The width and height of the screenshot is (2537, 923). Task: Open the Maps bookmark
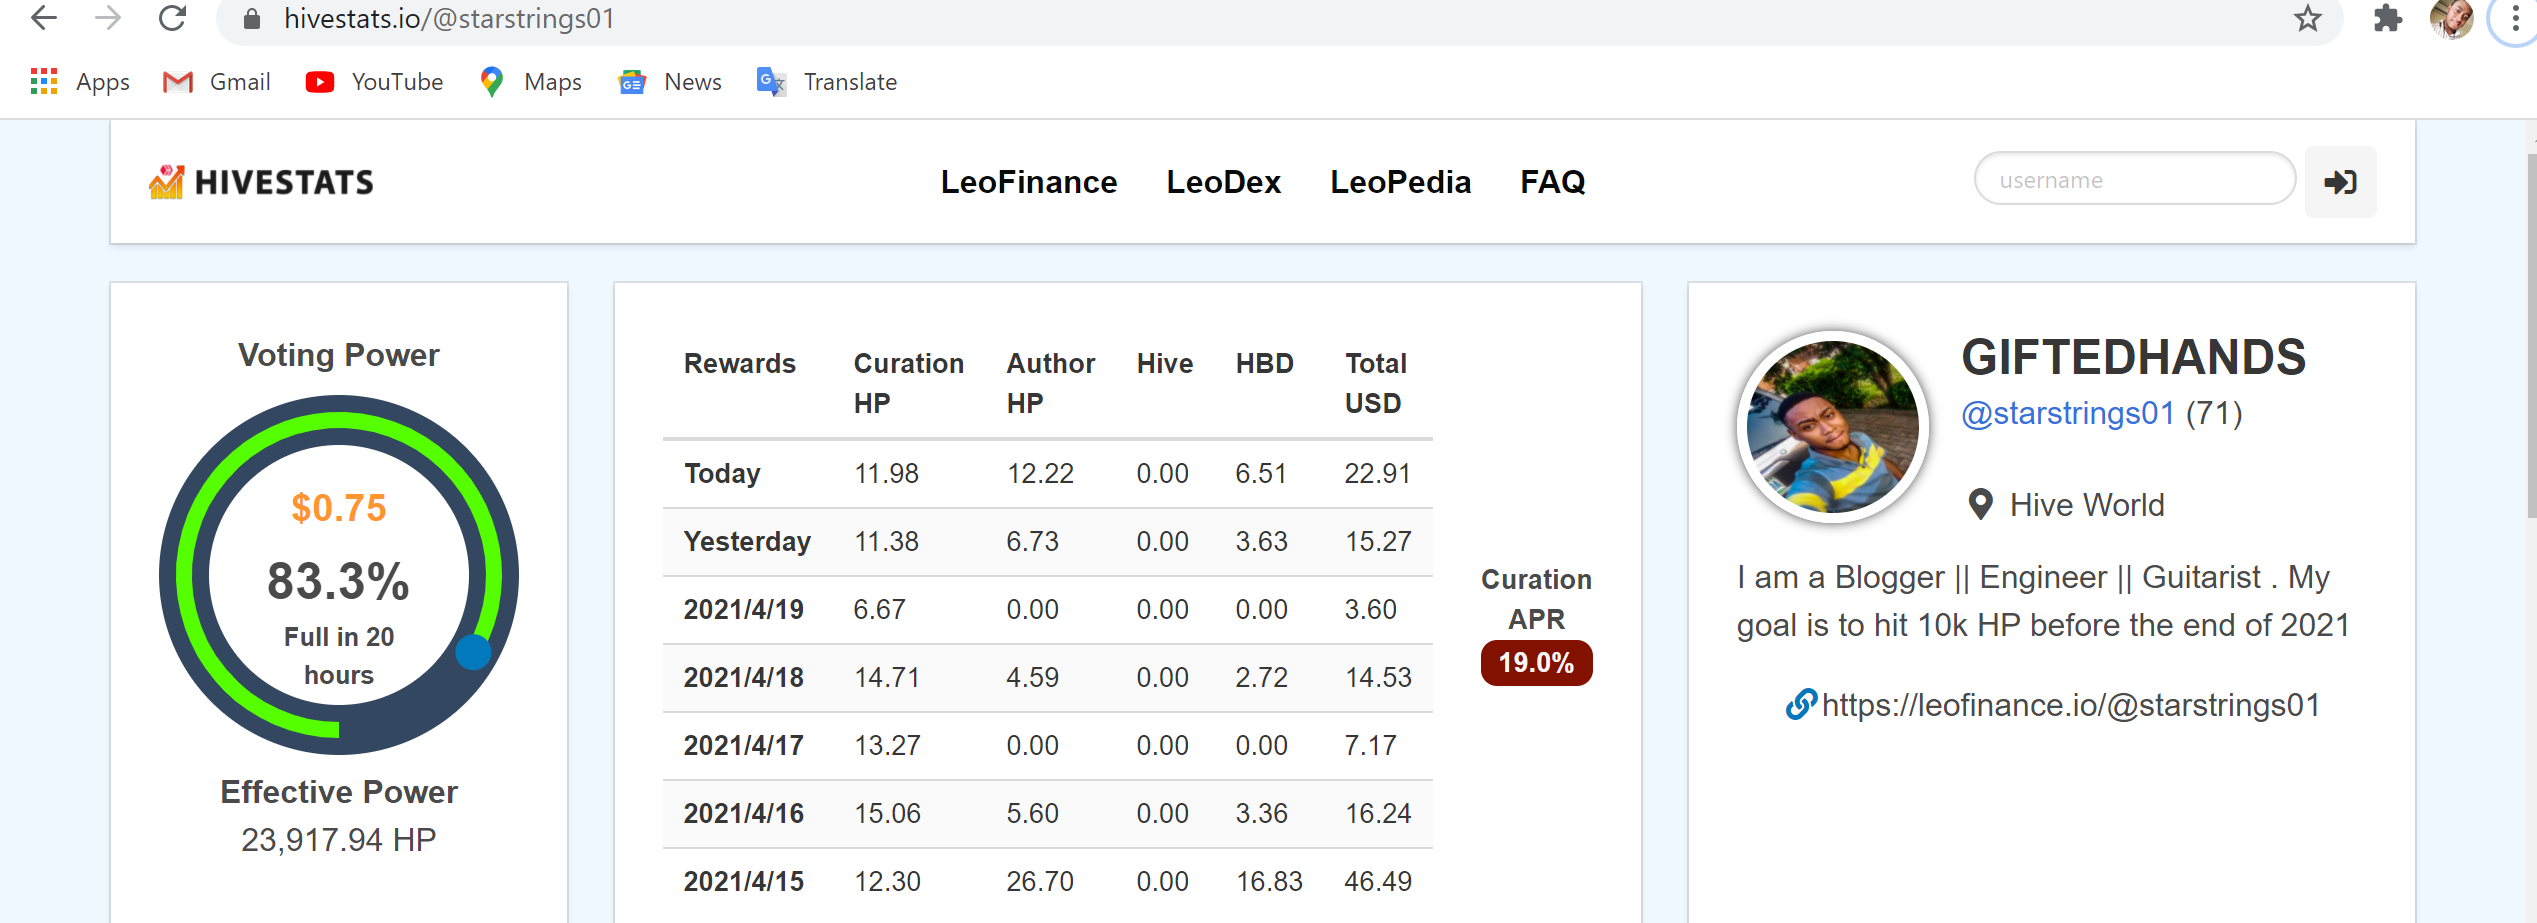click(x=531, y=82)
